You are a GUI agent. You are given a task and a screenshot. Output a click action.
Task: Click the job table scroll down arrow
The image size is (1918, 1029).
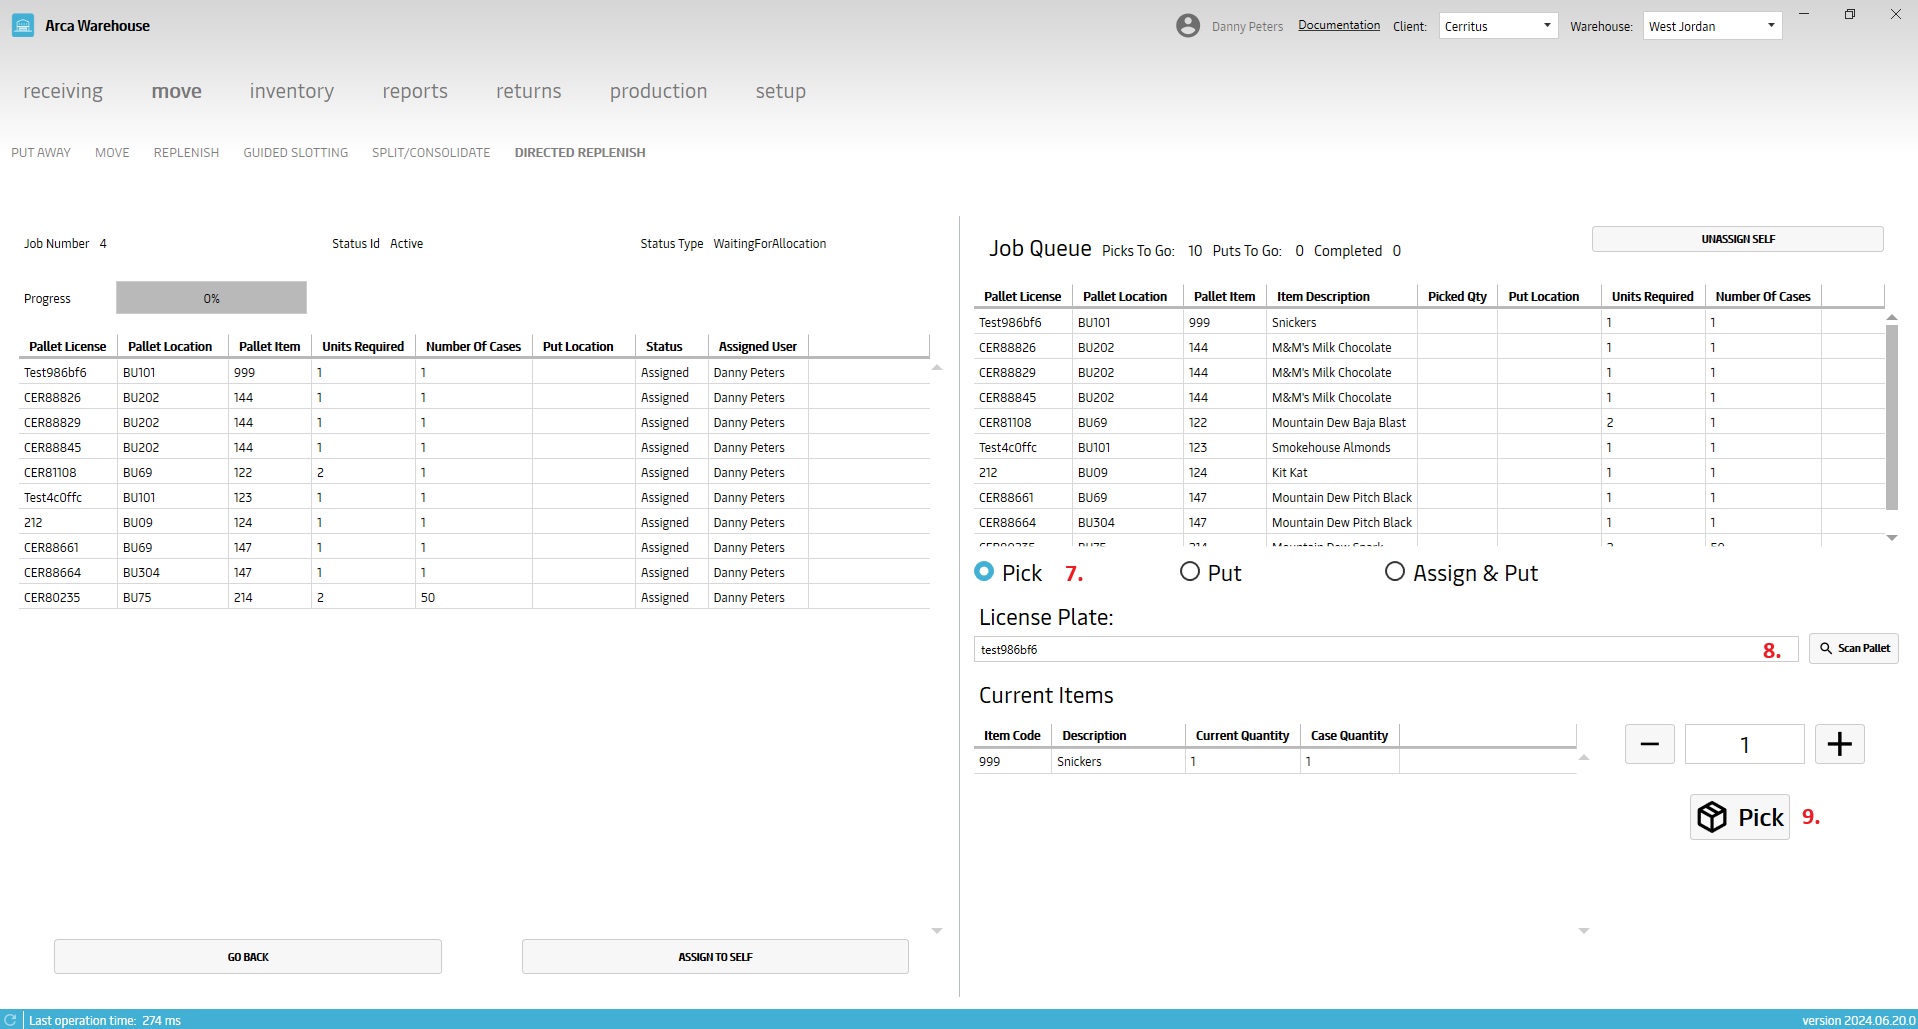coord(937,931)
